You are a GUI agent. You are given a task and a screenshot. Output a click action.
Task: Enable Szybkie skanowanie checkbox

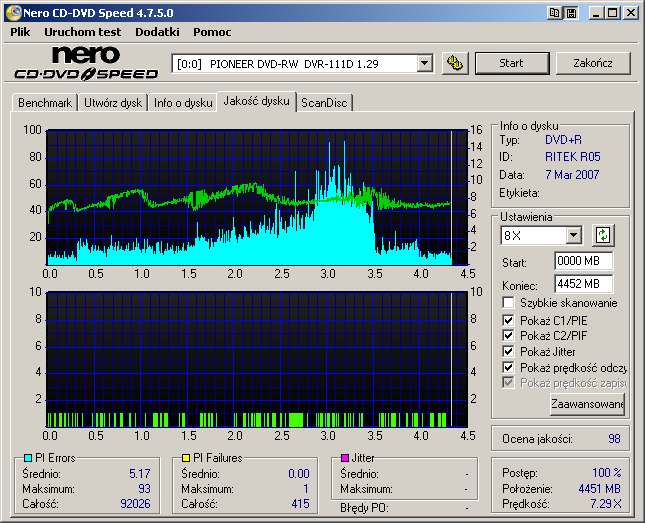click(508, 303)
